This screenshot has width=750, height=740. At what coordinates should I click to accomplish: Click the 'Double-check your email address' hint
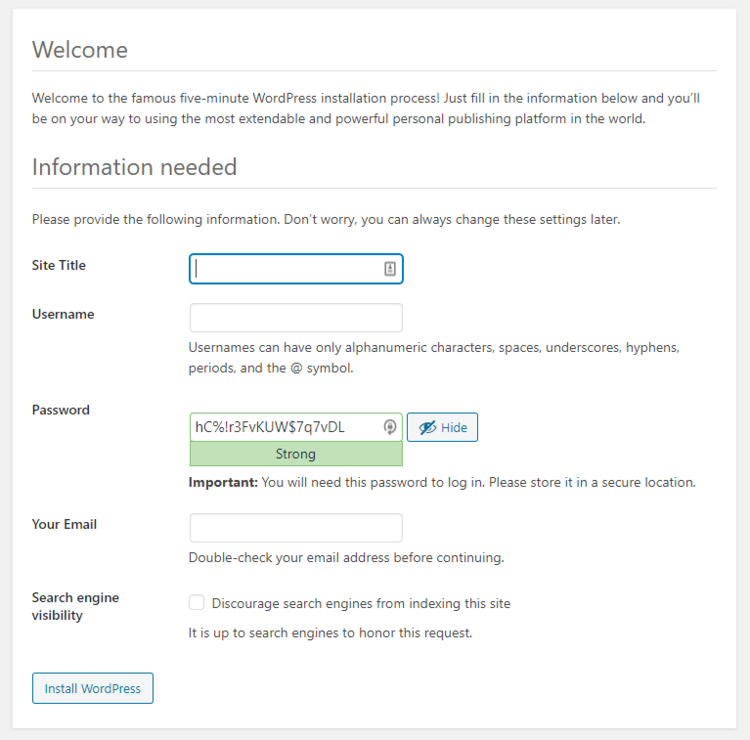tap(346, 557)
